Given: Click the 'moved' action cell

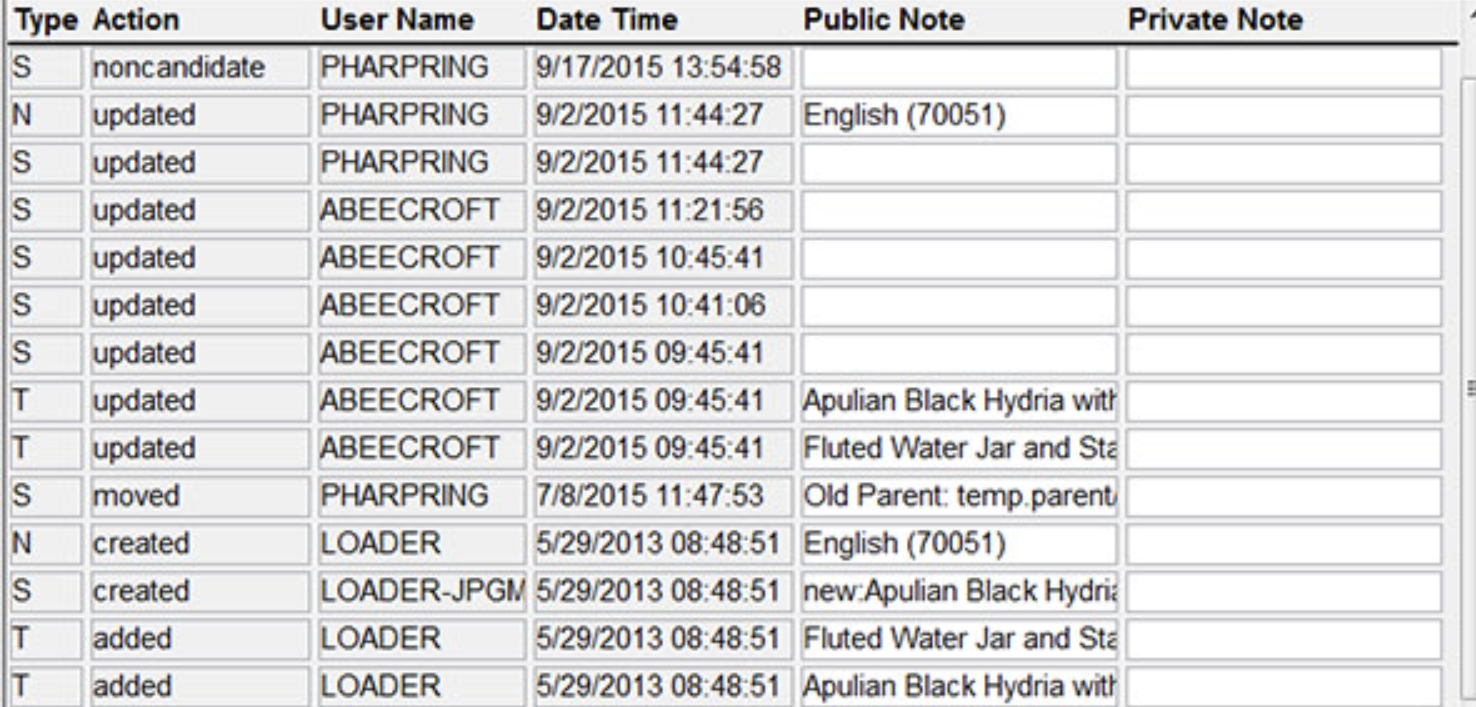Looking at the screenshot, I should pos(198,494).
